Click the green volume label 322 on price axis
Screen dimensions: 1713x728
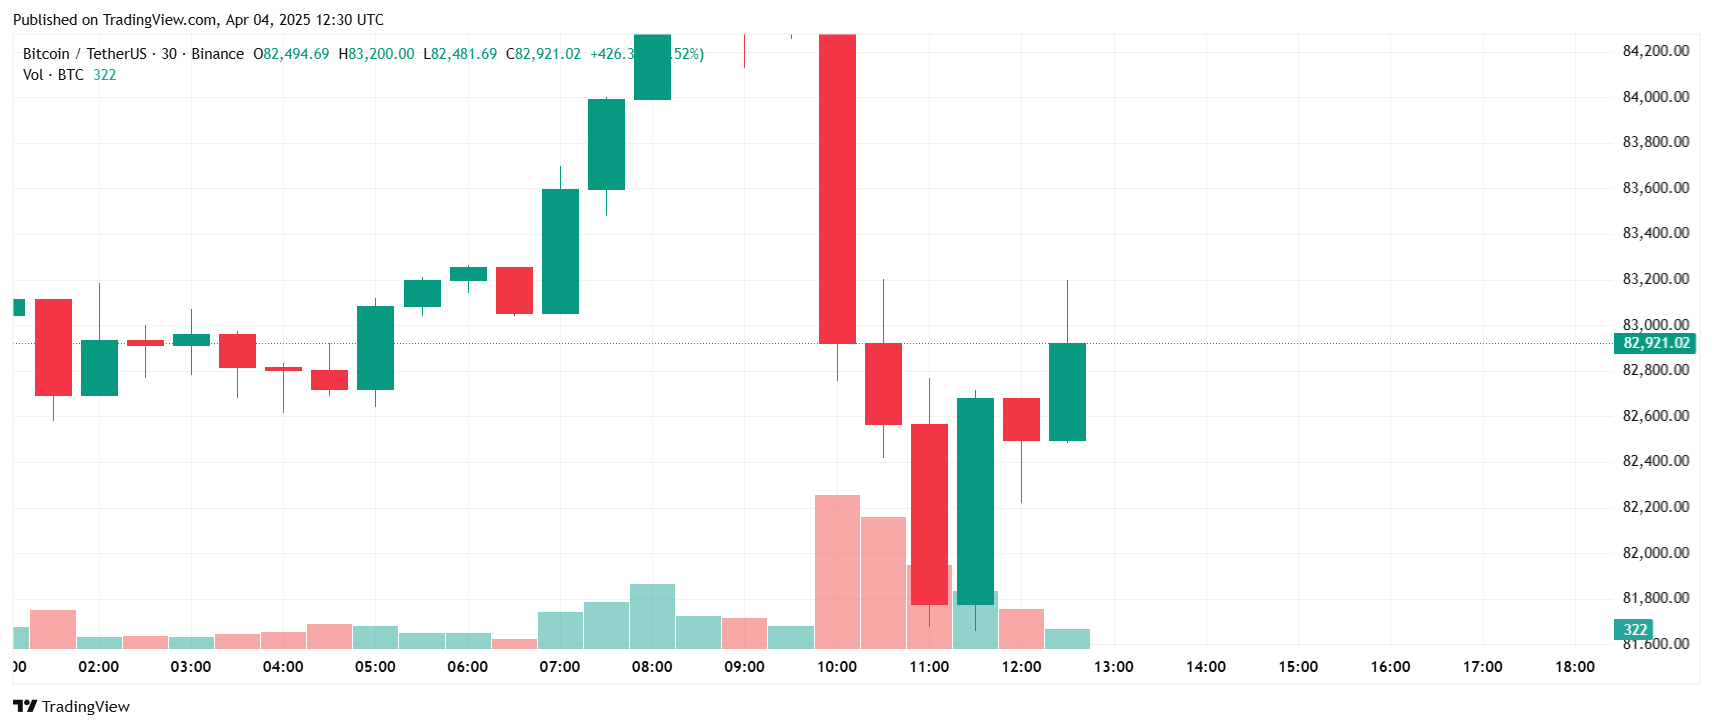[1634, 630]
